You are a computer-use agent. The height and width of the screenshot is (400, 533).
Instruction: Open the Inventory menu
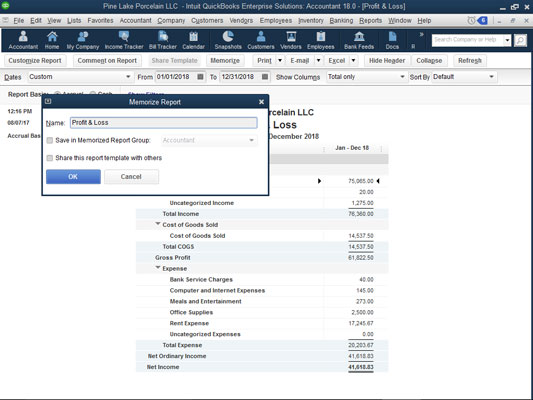click(x=311, y=21)
